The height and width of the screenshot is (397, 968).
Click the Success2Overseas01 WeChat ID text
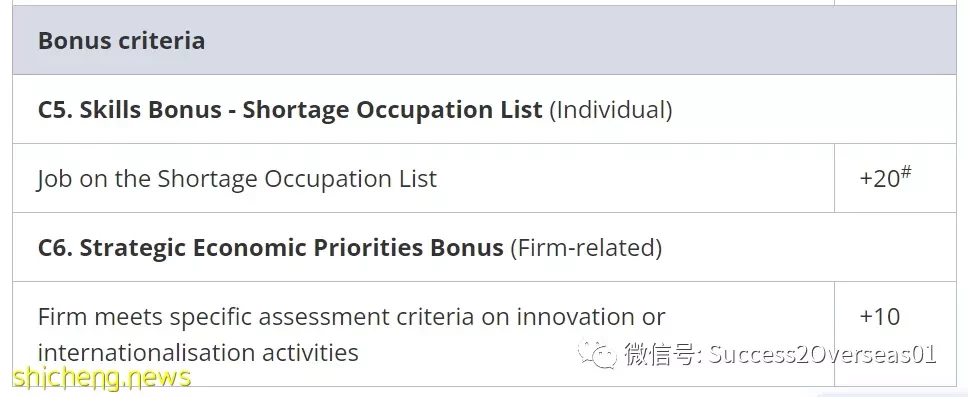[822, 354]
